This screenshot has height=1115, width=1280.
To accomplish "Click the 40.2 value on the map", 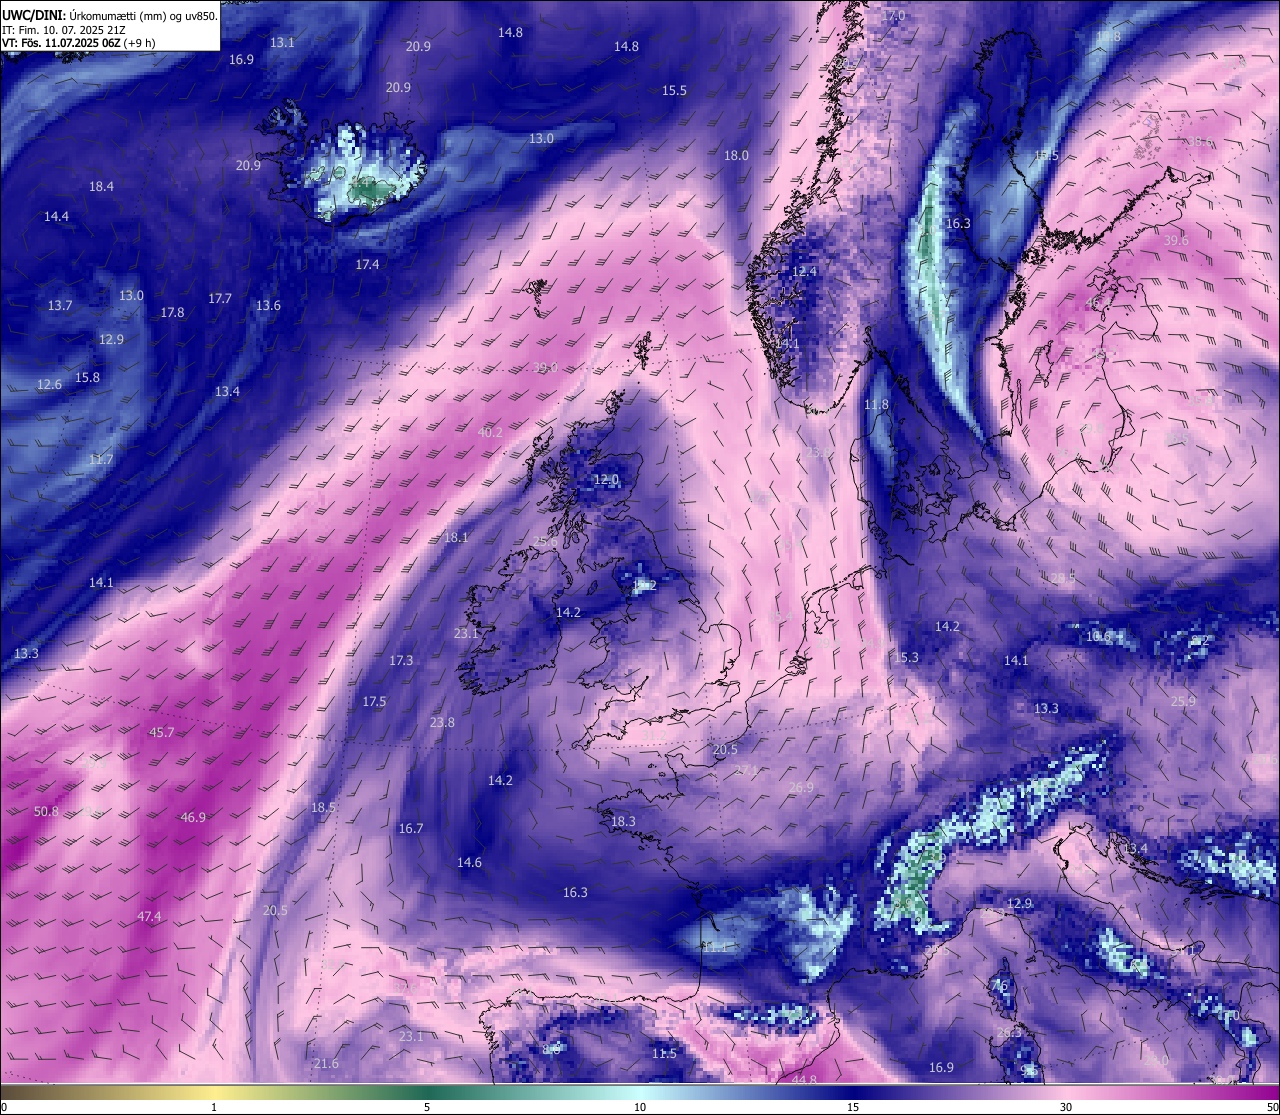I will [490, 432].
